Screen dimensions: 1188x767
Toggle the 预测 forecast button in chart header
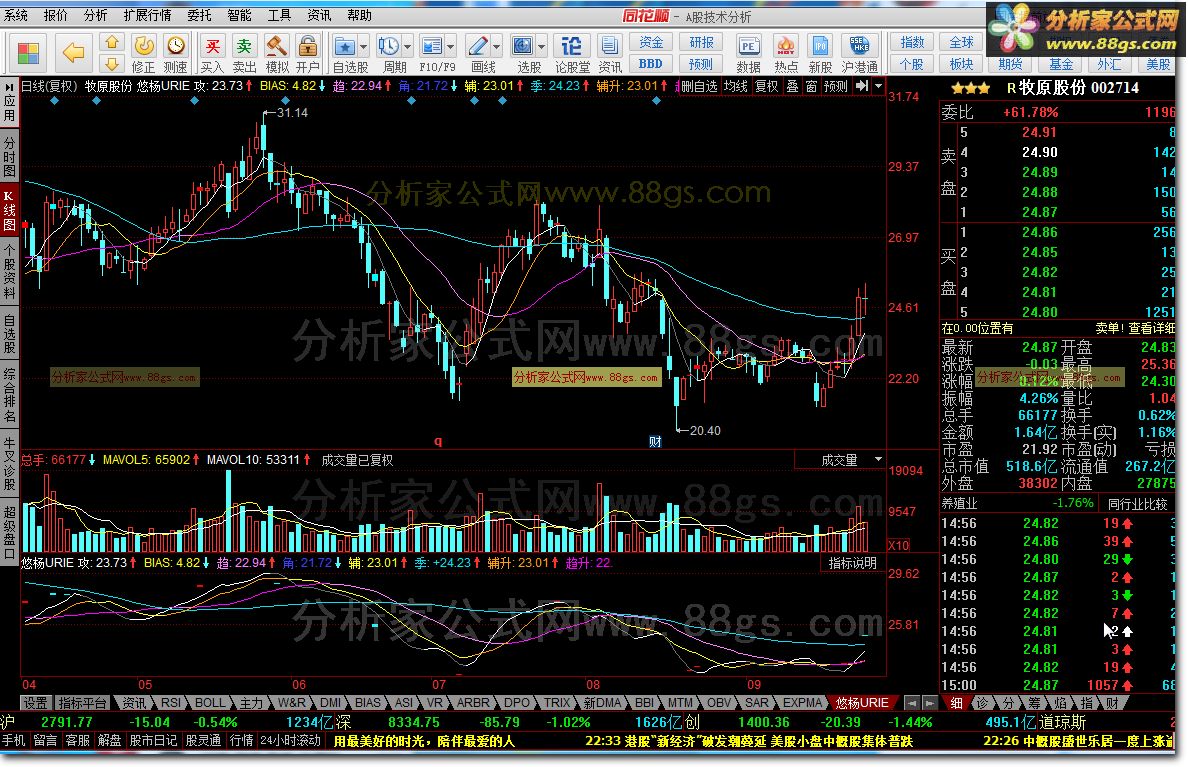[x=836, y=86]
